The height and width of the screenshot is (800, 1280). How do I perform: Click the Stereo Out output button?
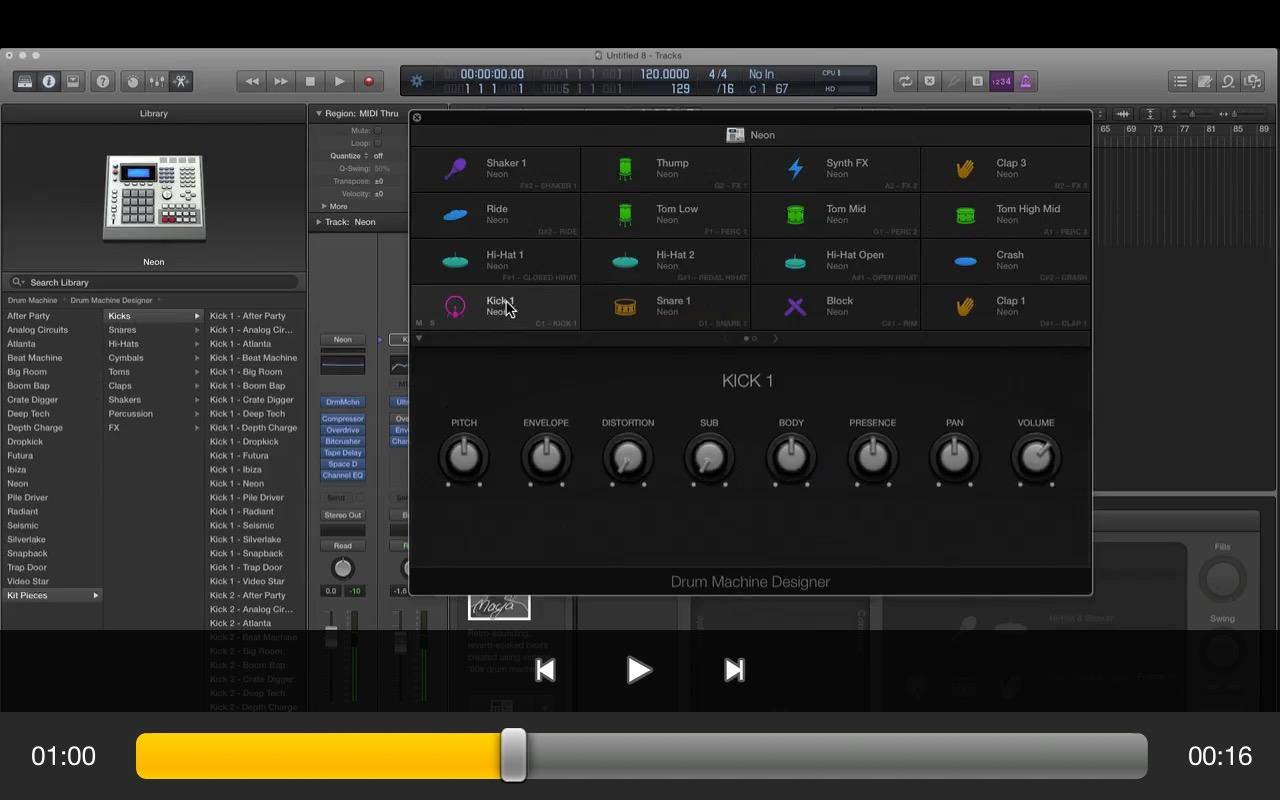(x=342, y=515)
